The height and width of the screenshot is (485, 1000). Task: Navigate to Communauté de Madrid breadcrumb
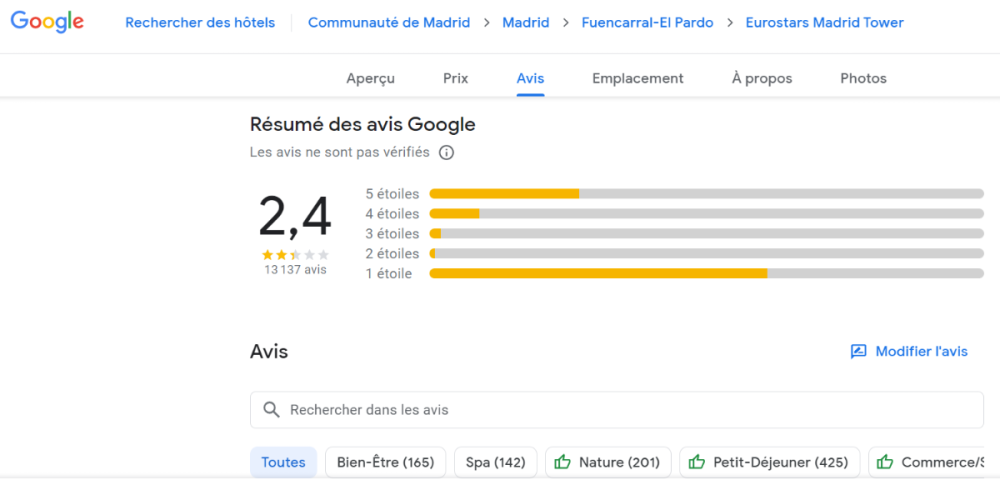[x=389, y=22]
